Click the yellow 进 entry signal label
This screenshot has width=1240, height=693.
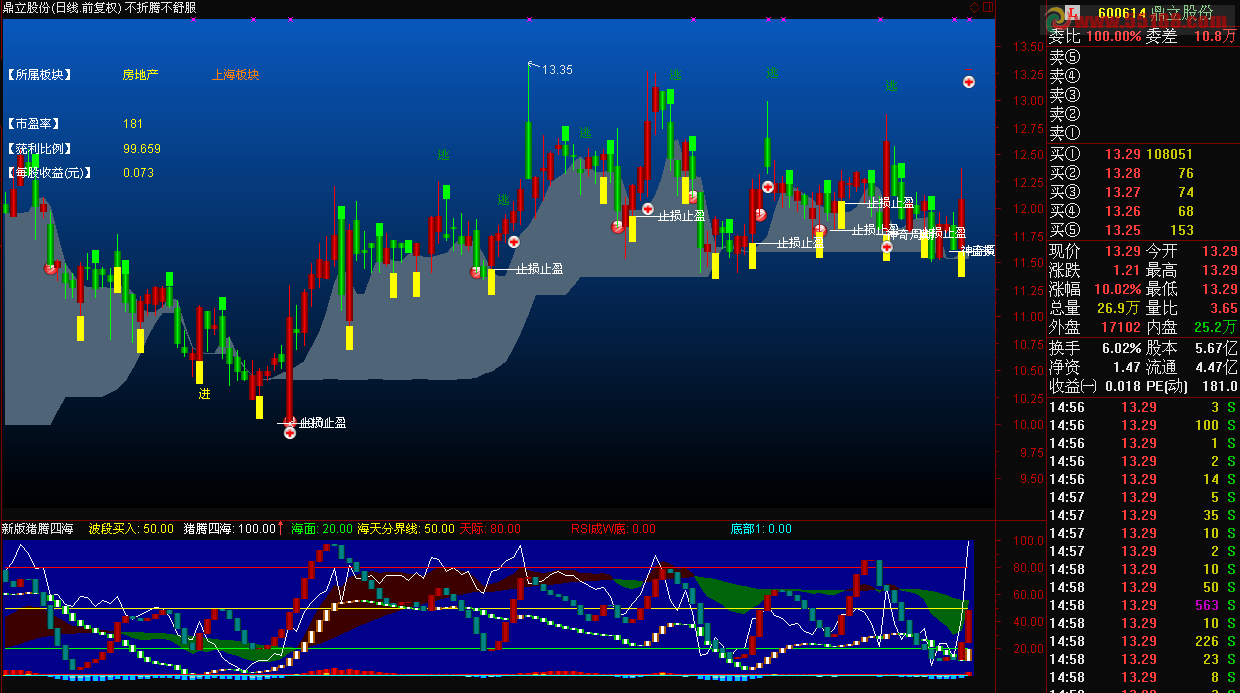coord(204,394)
